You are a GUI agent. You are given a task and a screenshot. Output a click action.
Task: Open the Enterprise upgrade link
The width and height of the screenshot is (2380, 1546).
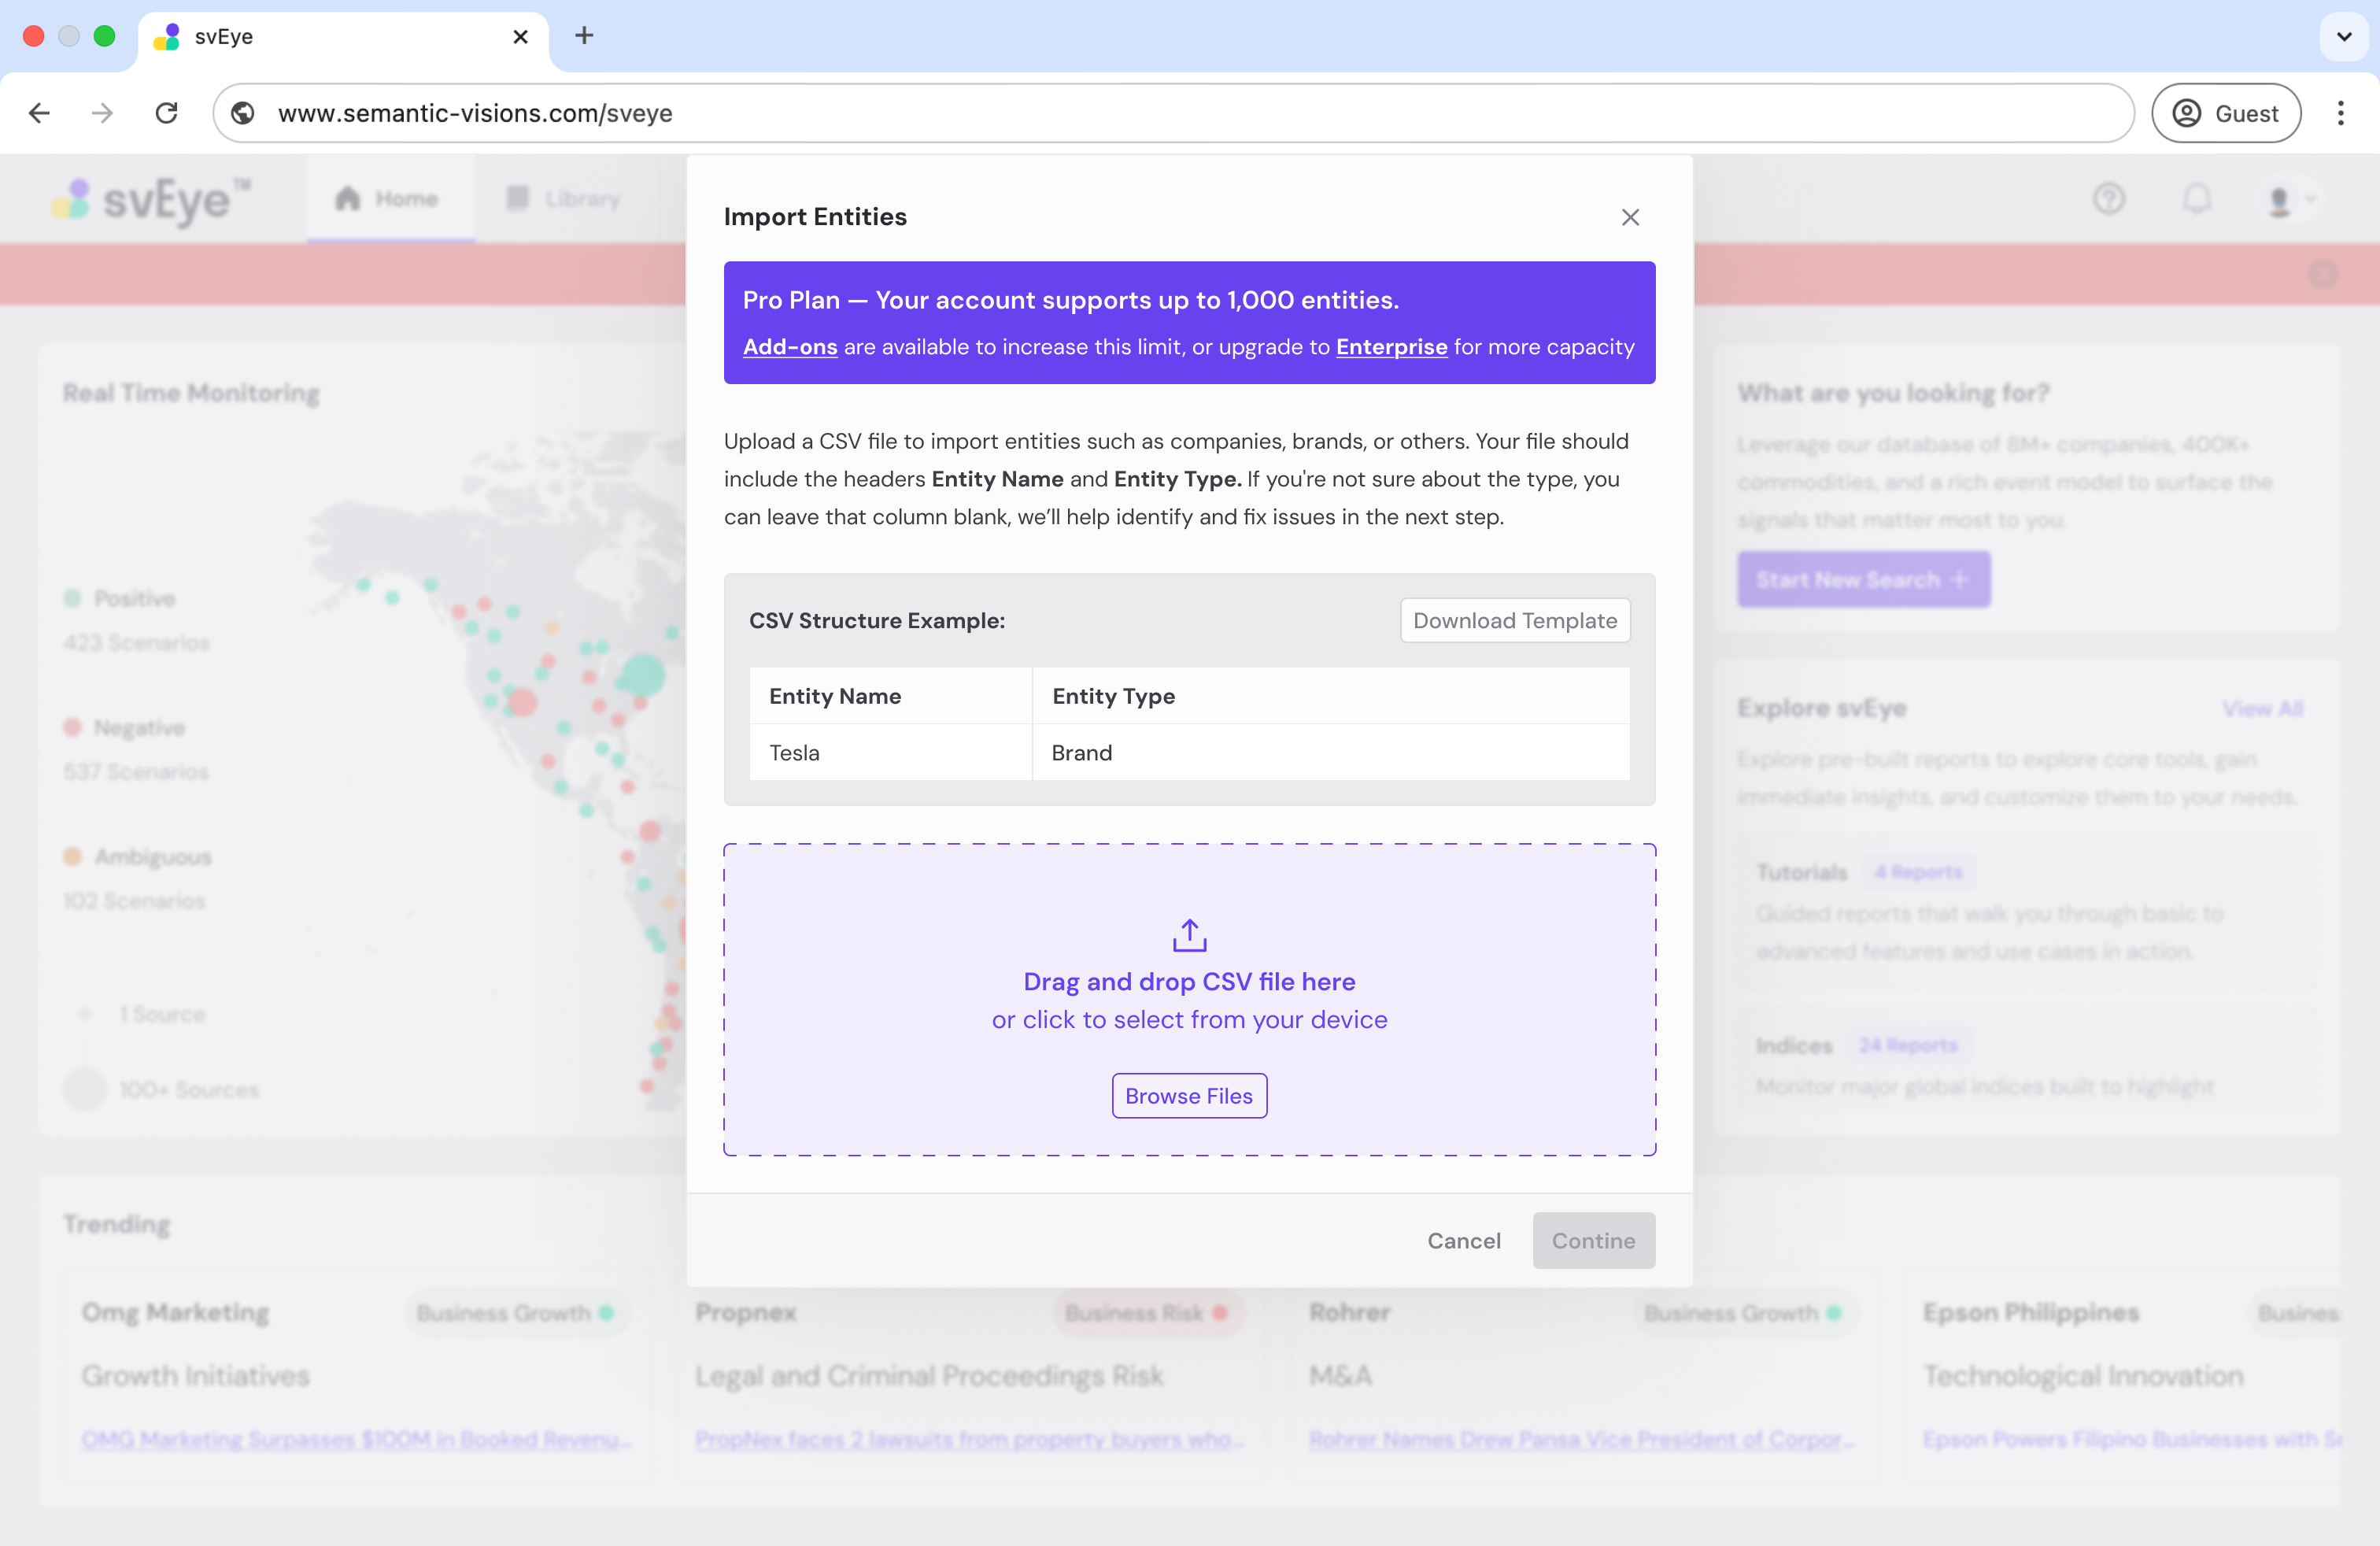pos(1391,347)
